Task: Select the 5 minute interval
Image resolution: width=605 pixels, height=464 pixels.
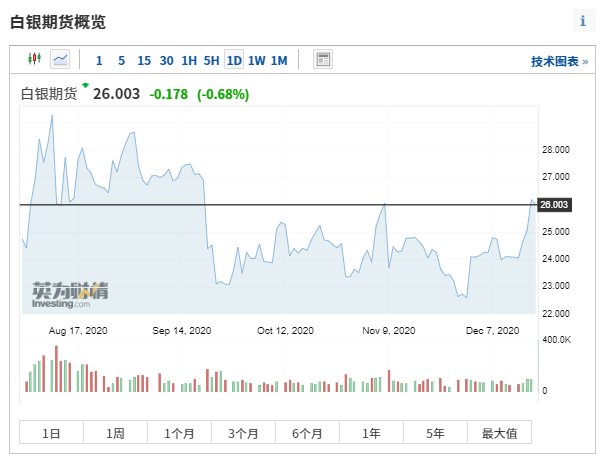Action: (x=122, y=61)
